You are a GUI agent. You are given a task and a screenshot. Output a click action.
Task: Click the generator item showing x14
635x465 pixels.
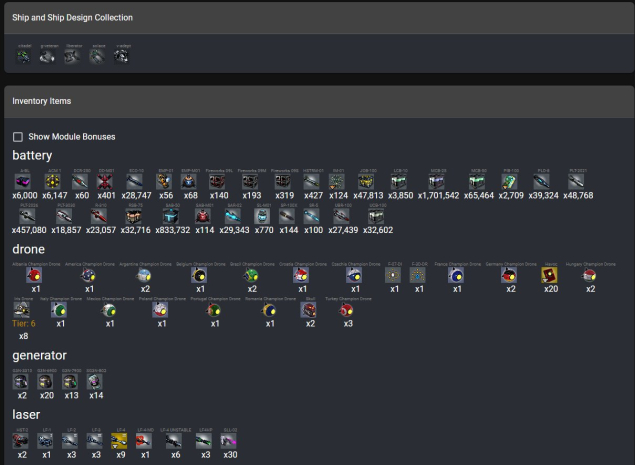95,381
